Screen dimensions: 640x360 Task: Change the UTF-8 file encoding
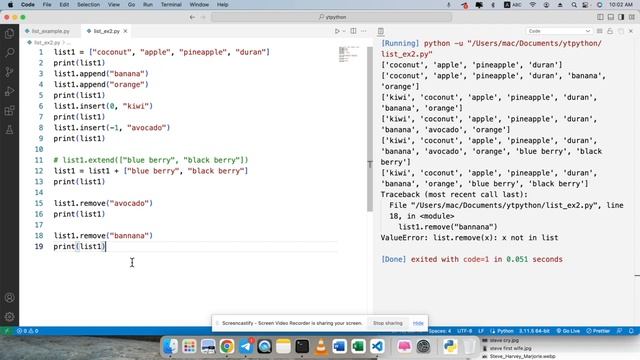464,331
